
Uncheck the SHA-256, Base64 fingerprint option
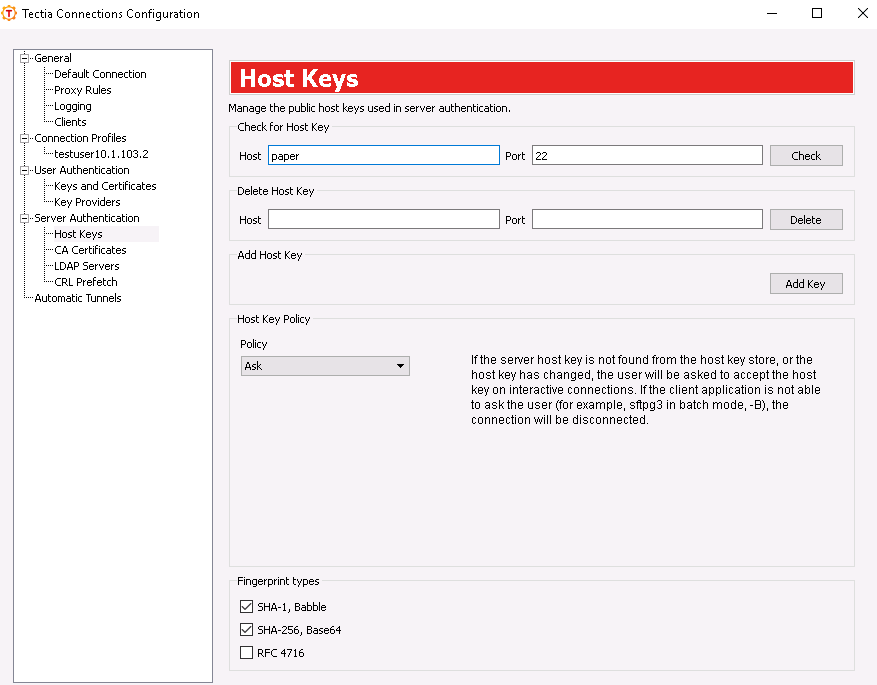(x=246, y=630)
